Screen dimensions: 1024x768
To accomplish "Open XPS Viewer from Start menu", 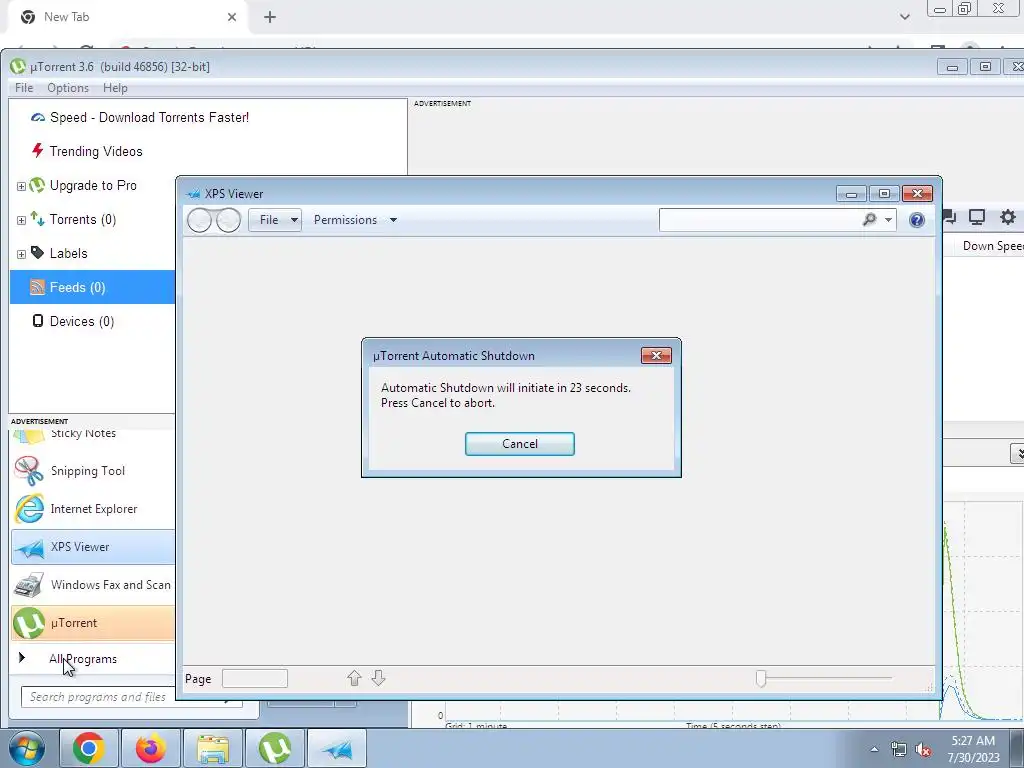I will (93, 547).
